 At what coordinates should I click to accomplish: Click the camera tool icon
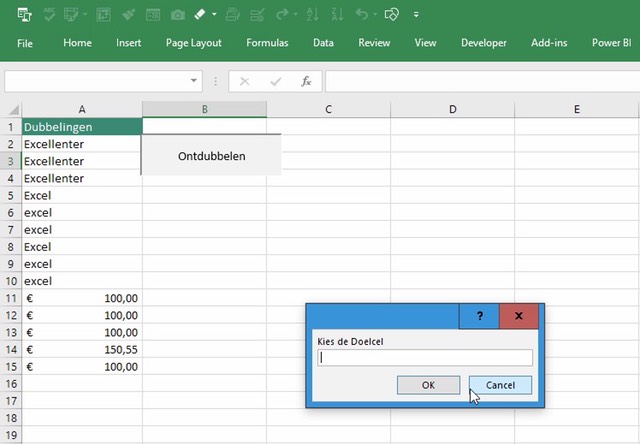178,15
